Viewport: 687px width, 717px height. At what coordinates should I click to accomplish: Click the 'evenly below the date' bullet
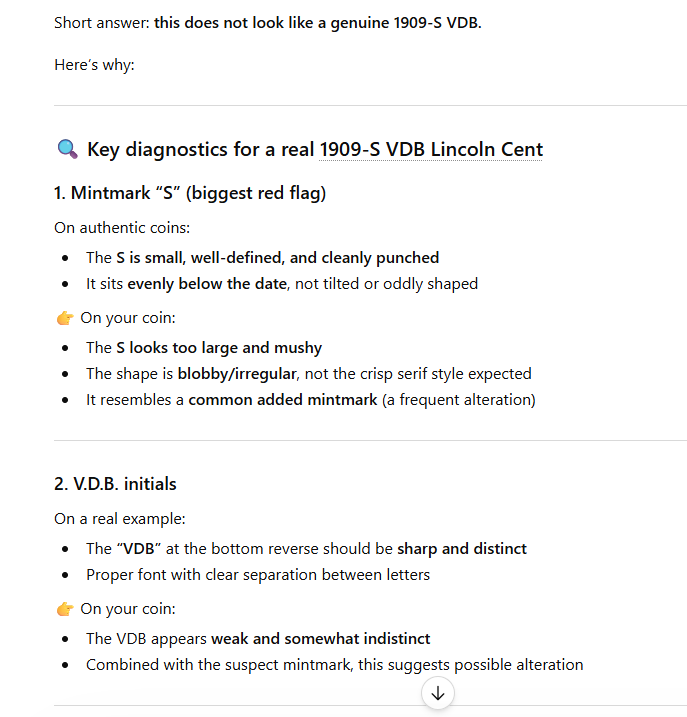(x=282, y=283)
